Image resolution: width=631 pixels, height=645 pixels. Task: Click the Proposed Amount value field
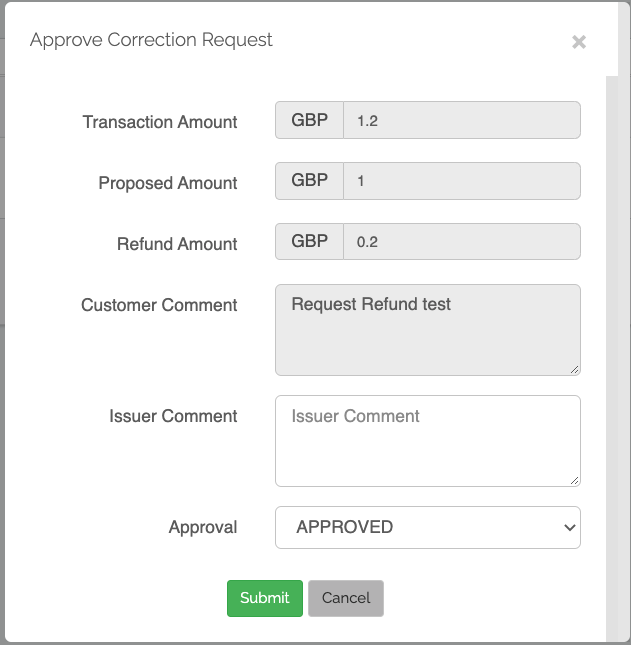461,182
